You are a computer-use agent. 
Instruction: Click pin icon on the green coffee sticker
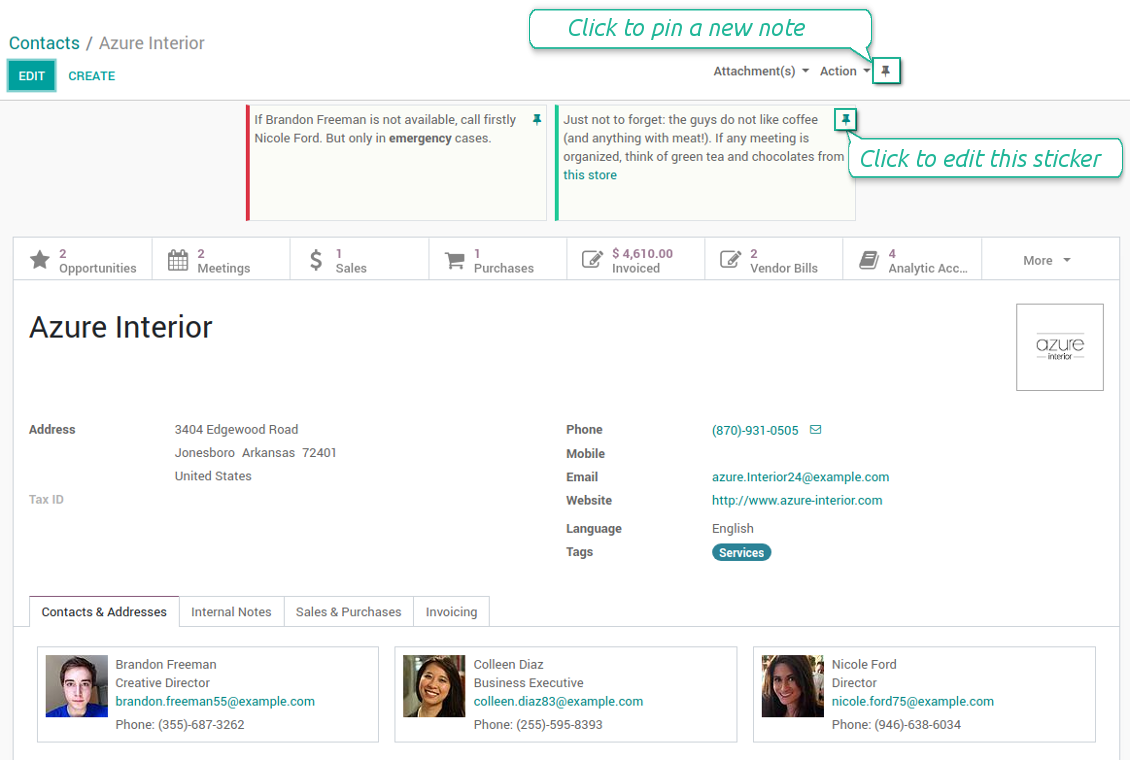[845, 119]
